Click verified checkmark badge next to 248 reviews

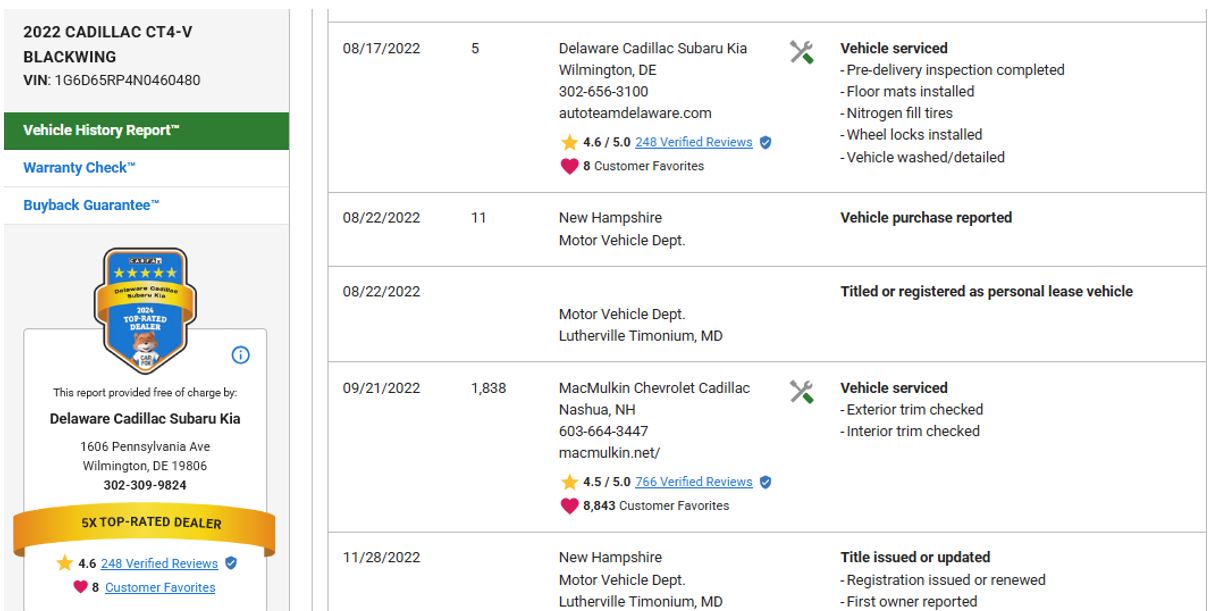(766, 142)
